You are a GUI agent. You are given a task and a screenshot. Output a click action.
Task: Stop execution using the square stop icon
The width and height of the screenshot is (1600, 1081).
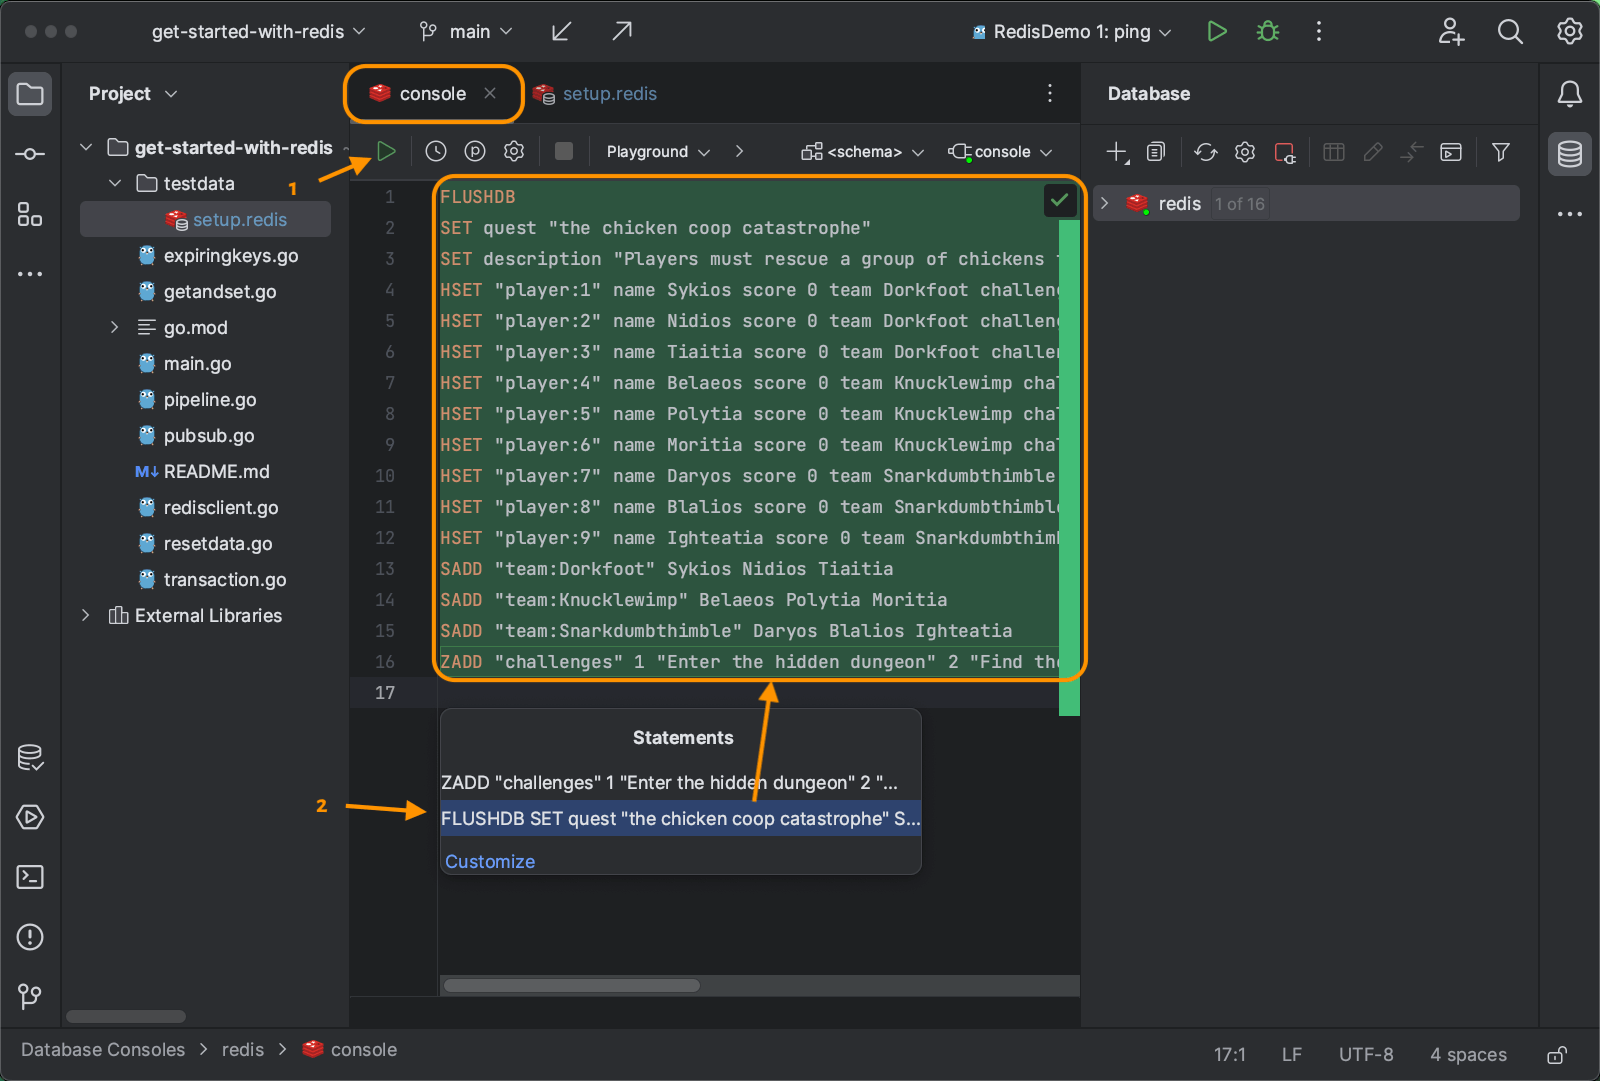pos(564,152)
